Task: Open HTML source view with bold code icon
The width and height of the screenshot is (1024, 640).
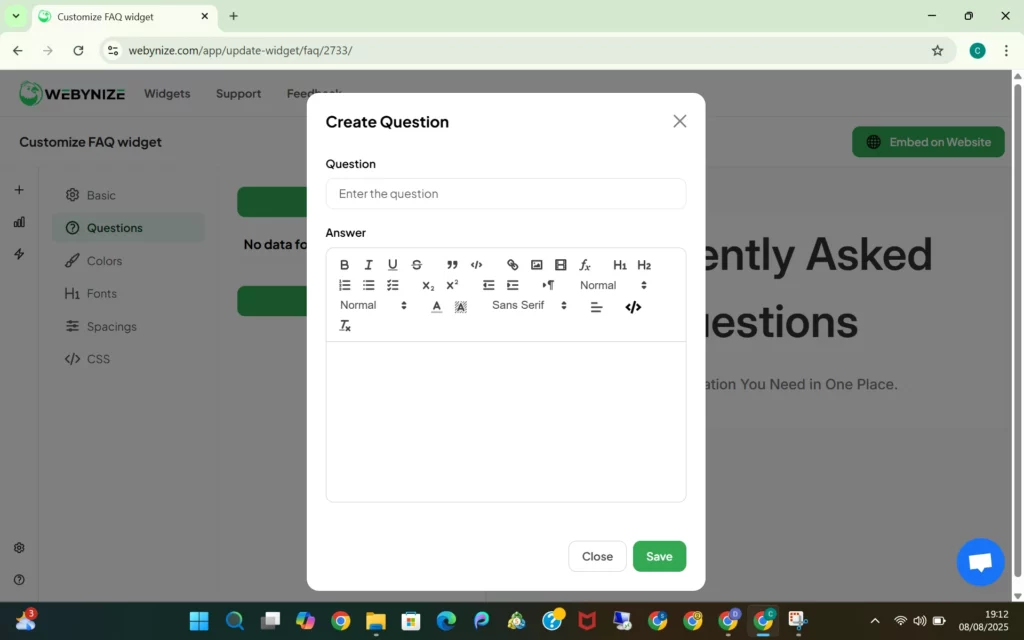Action: [633, 306]
